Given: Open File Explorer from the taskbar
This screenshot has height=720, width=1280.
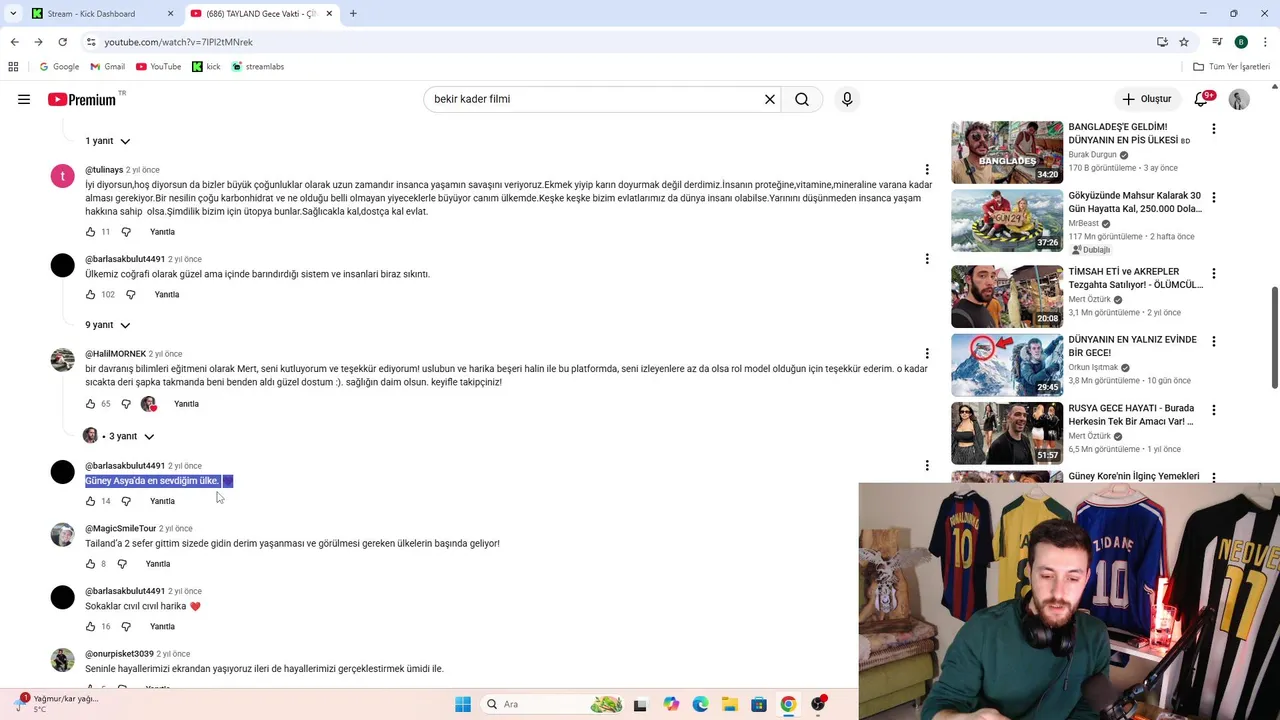Looking at the screenshot, I should click(730, 704).
